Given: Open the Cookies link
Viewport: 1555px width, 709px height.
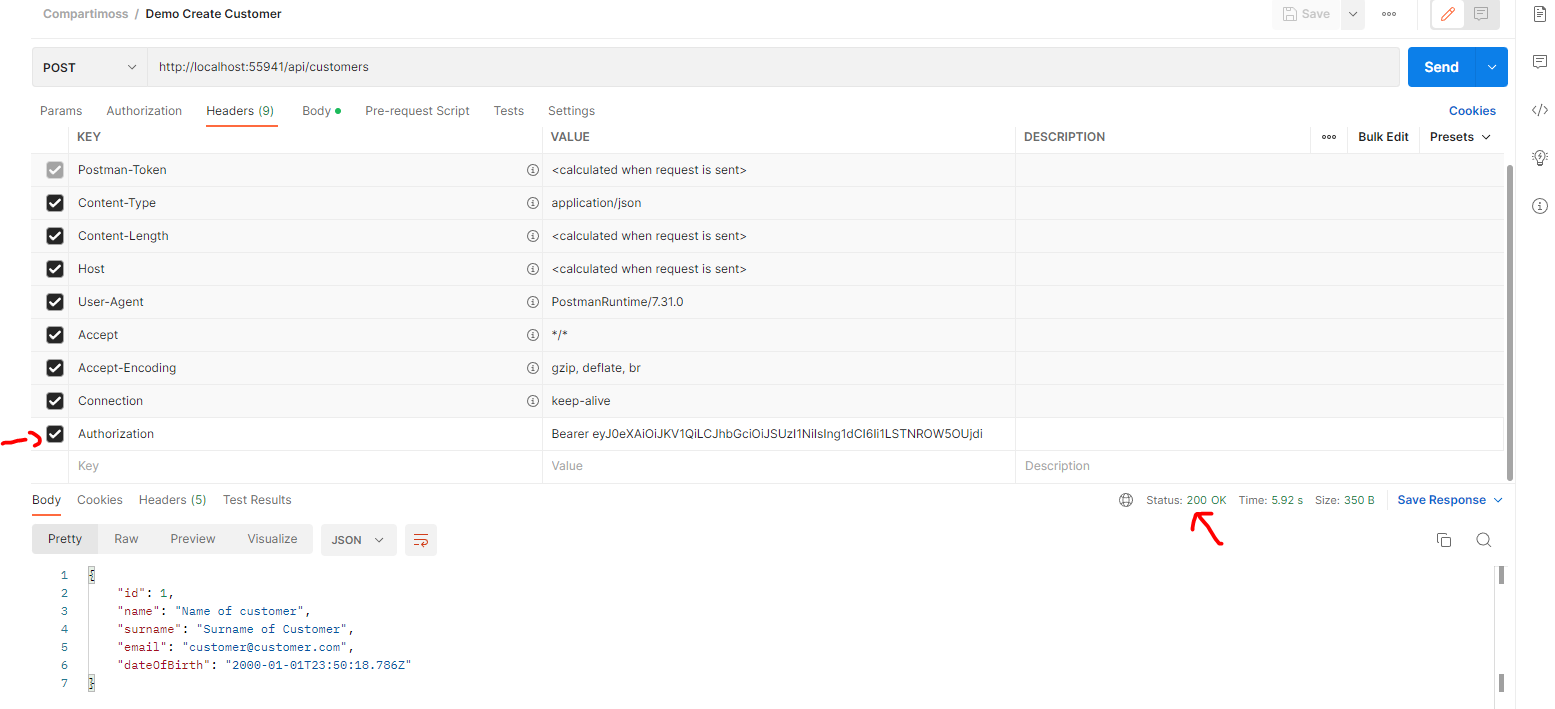Looking at the screenshot, I should (1472, 111).
